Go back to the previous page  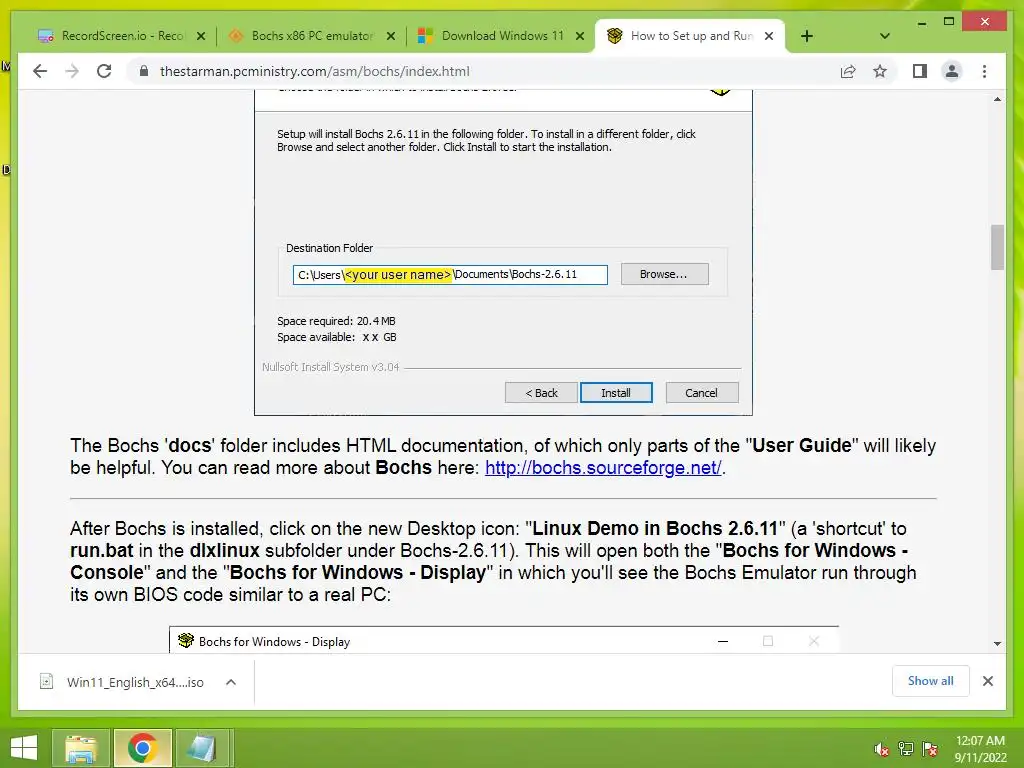40,71
